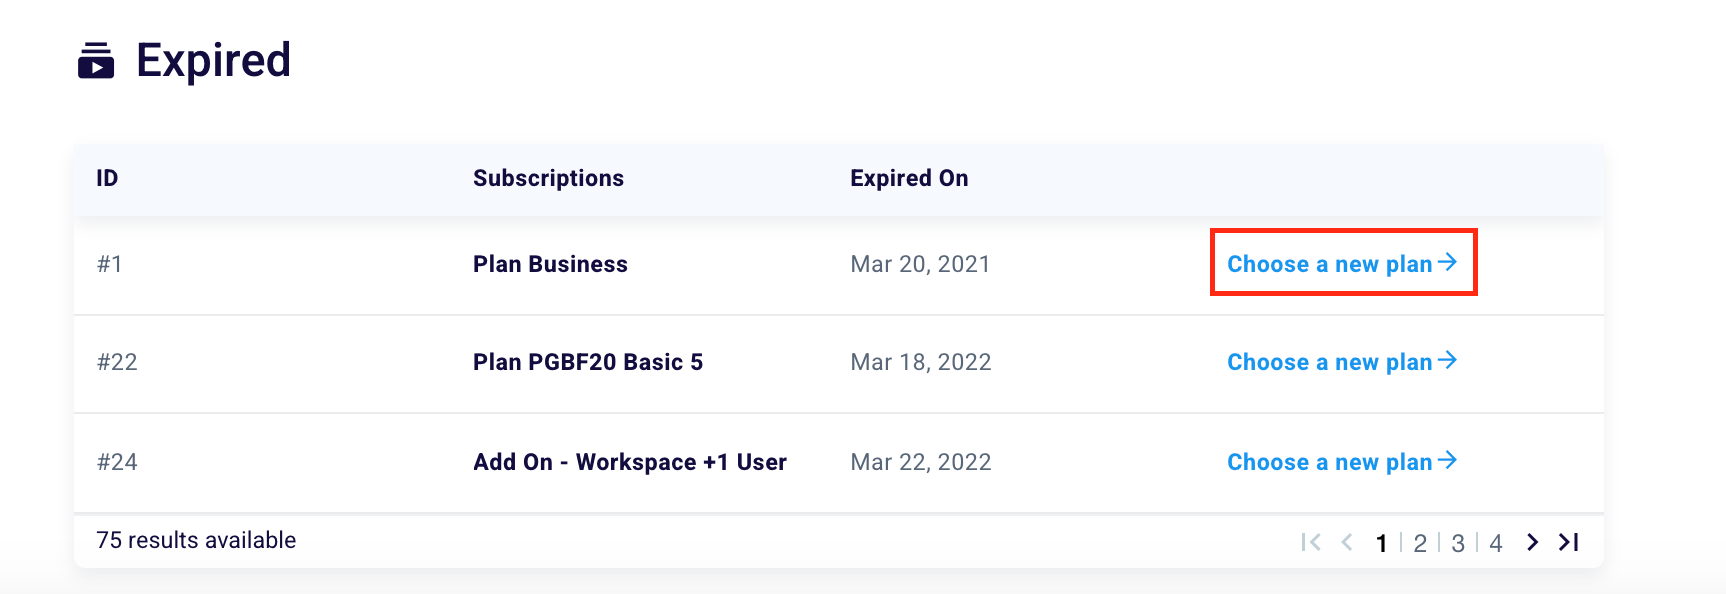
Task: Select the Plan Business subscription name
Action: pos(550,264)
